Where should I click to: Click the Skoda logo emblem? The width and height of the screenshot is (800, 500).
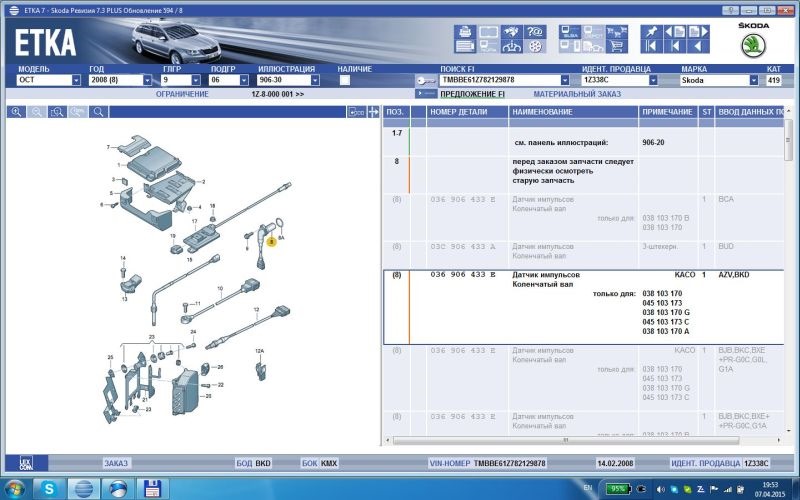(754, 46)
